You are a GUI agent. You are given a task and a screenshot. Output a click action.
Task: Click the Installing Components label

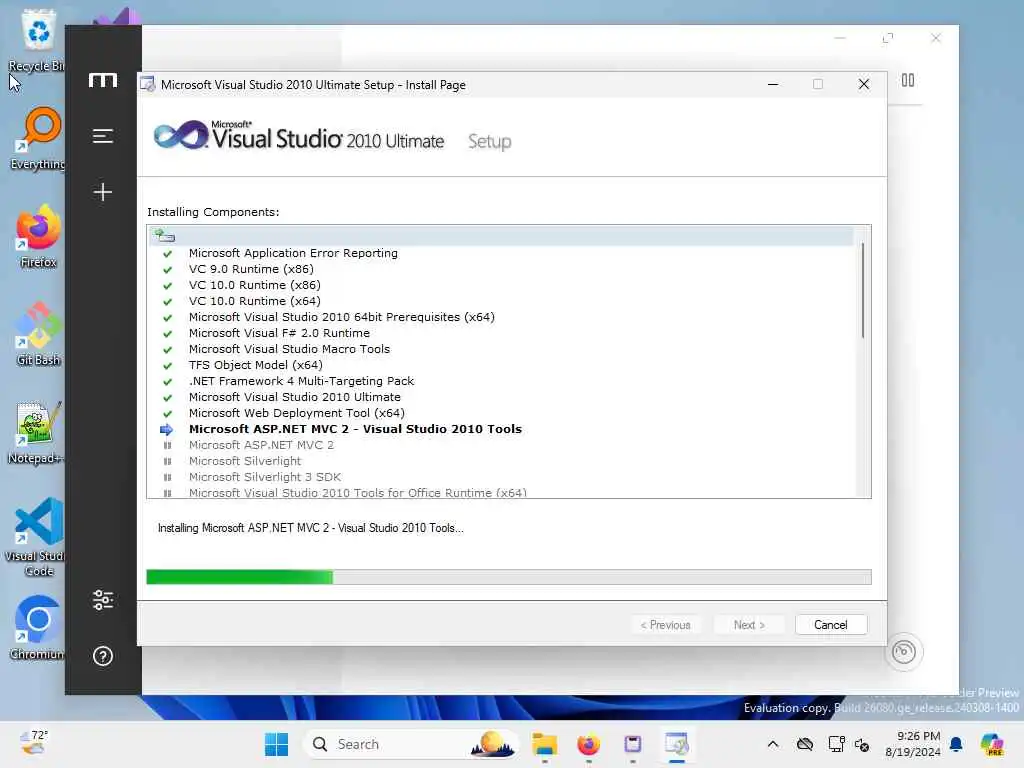click(213, 212)
